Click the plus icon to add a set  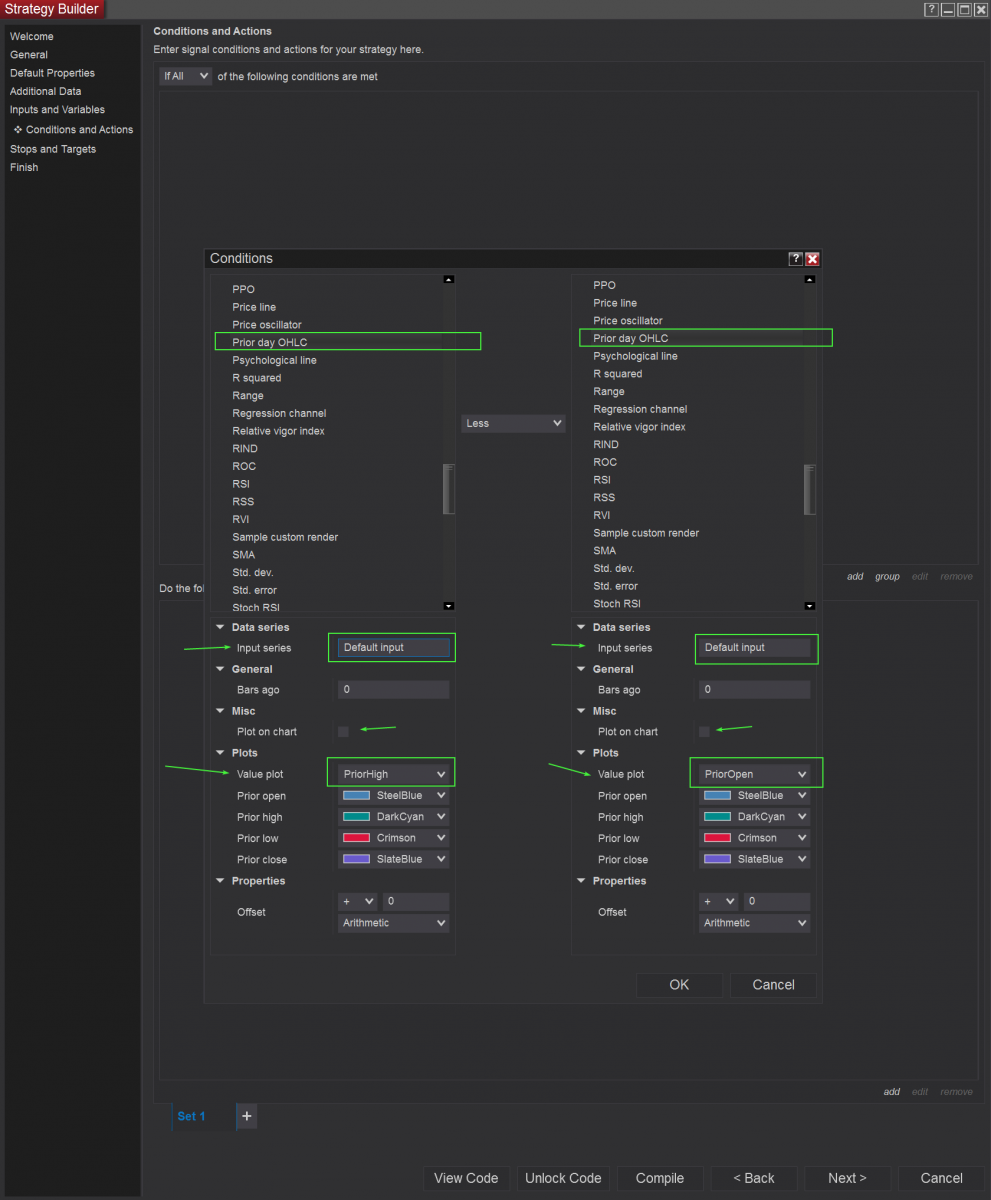(x=247, y=1116)
